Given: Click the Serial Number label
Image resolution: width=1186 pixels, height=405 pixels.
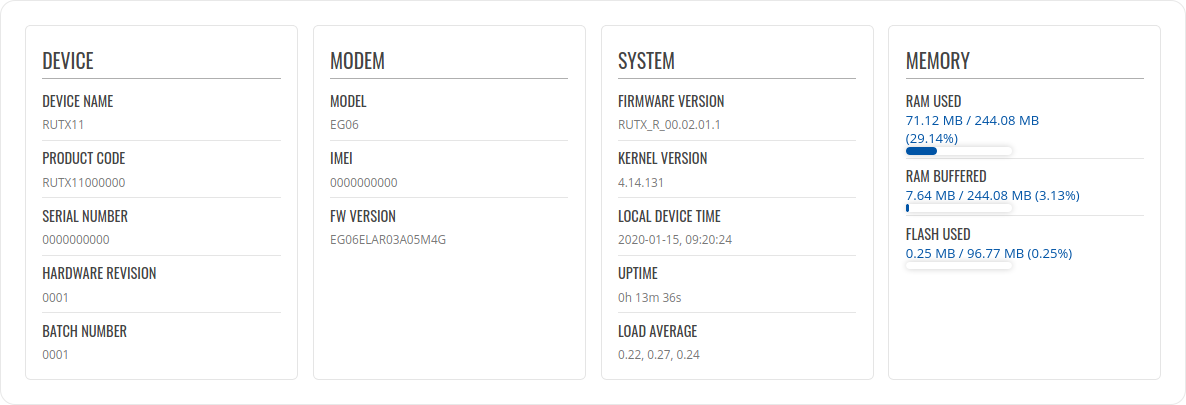Looking at the screenshot, I should point(85,216).
